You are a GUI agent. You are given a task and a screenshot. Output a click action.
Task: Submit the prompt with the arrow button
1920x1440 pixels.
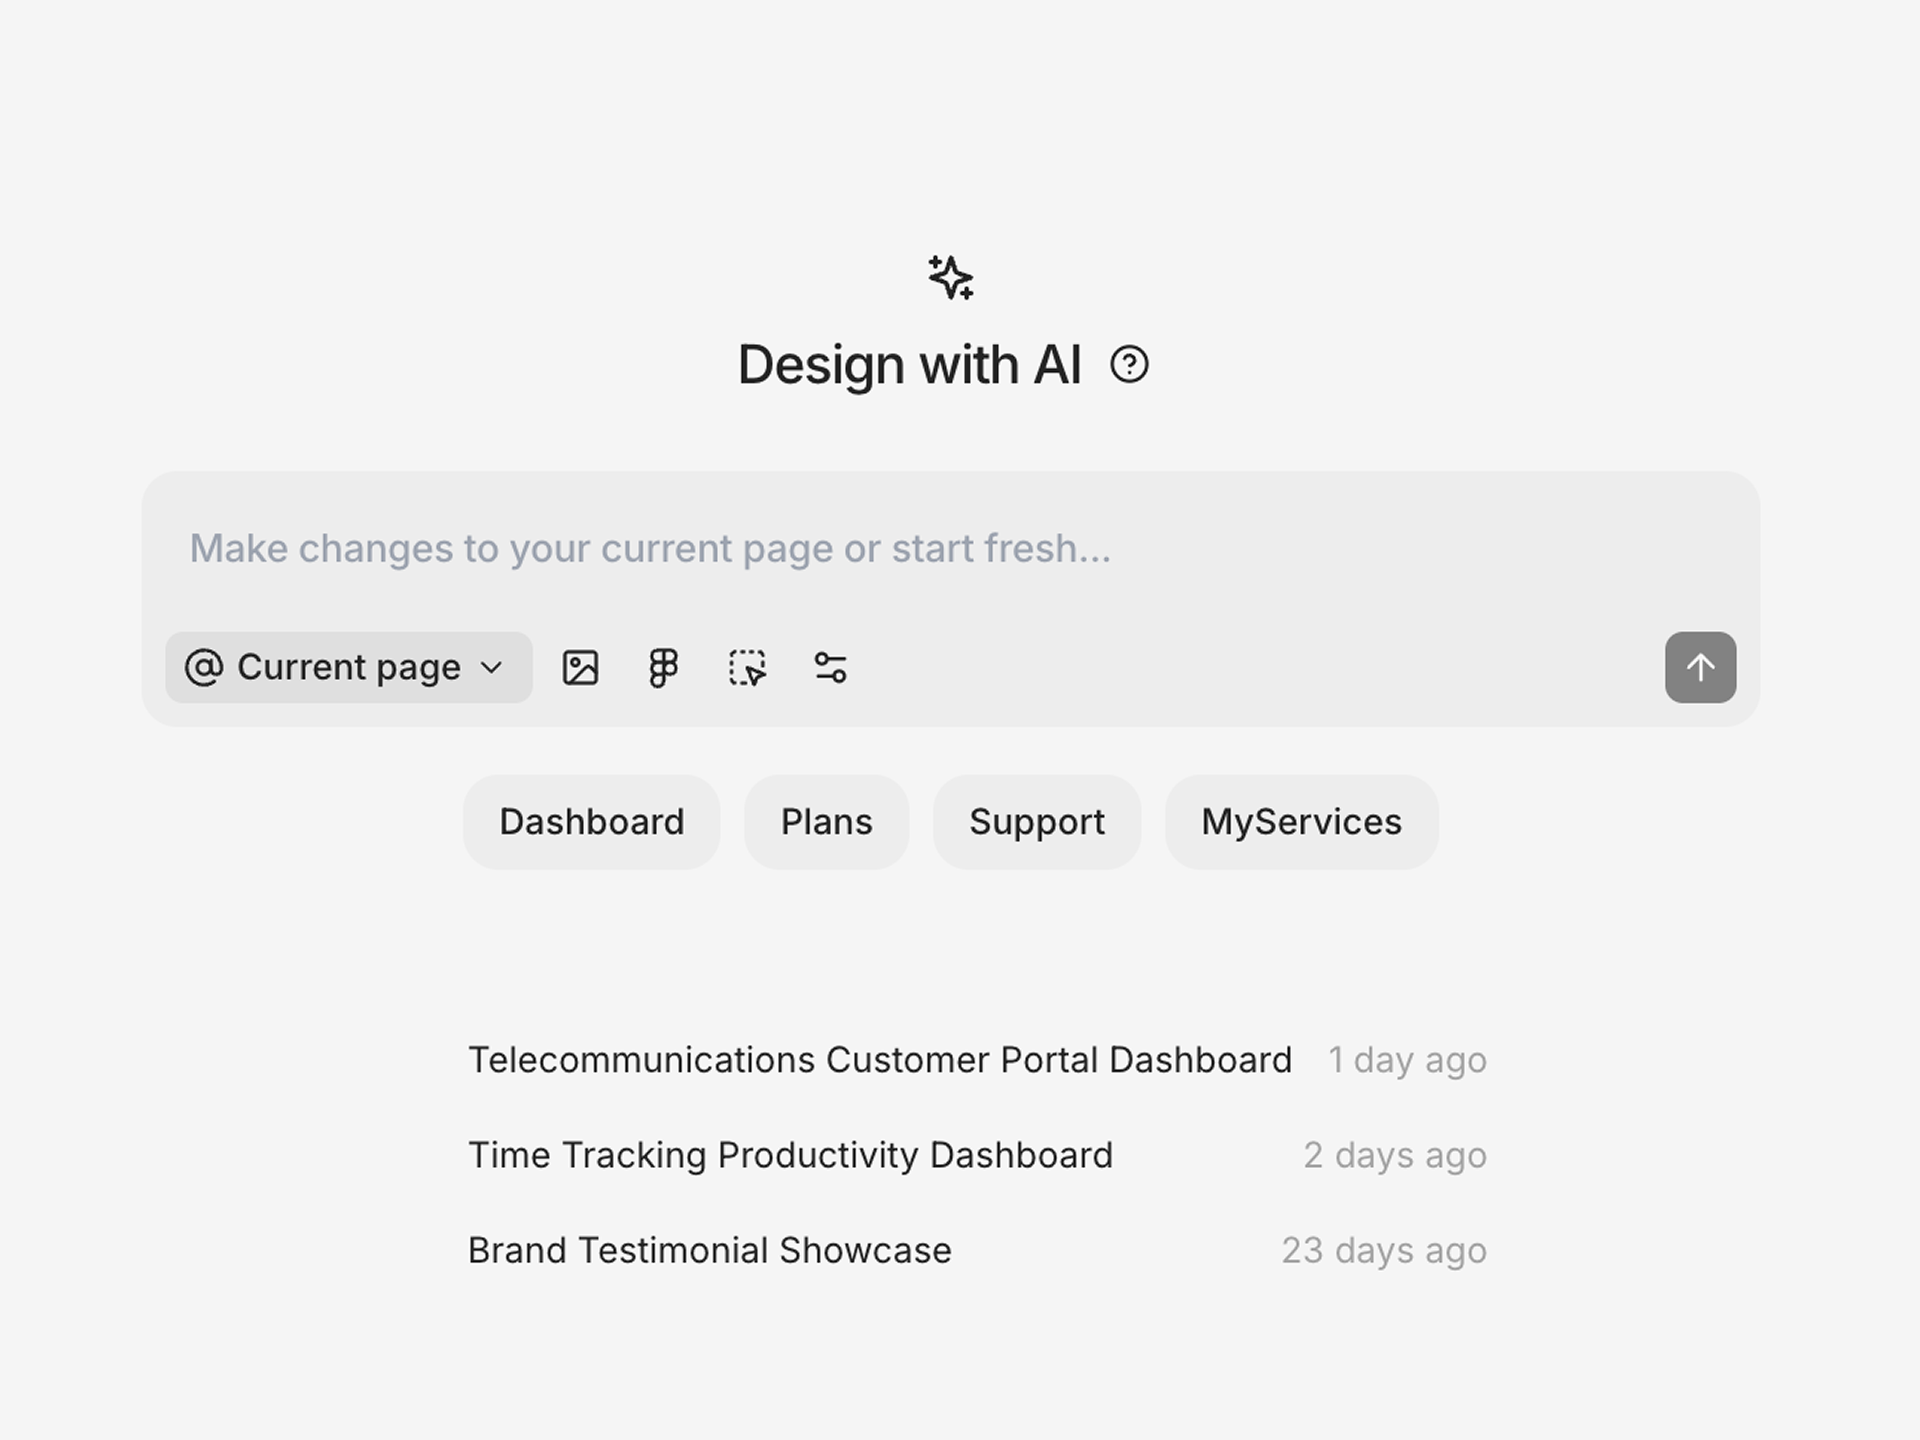[x=1700, y=667]
